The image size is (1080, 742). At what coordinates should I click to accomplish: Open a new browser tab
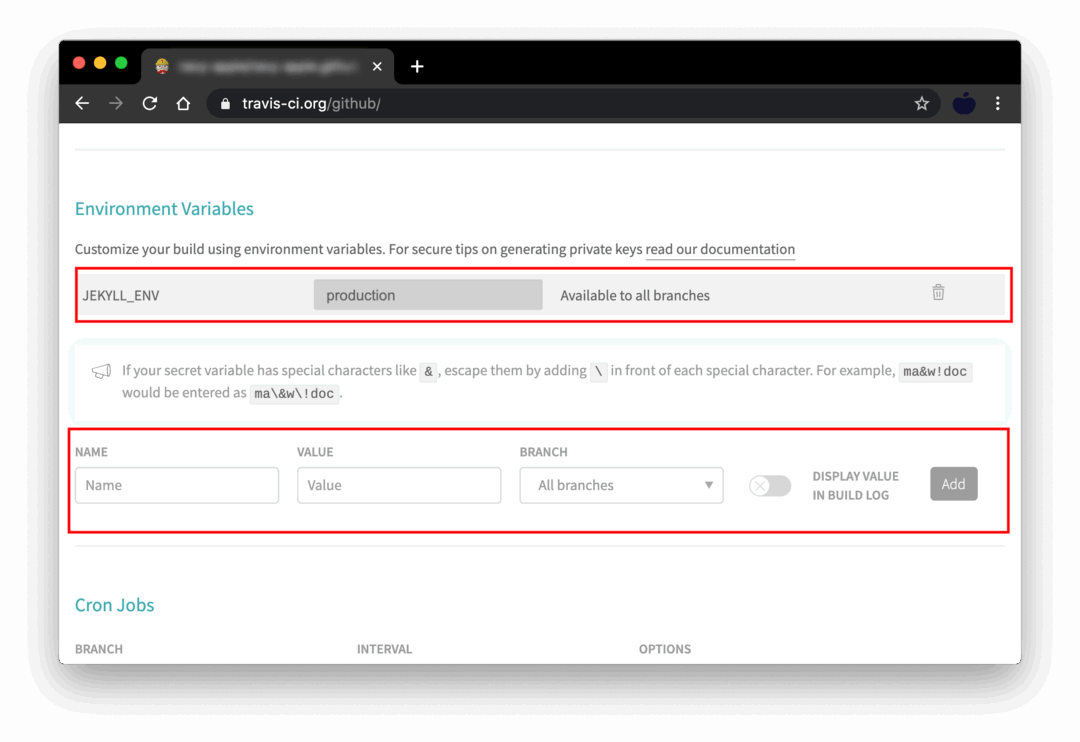(x=417, y=66)
